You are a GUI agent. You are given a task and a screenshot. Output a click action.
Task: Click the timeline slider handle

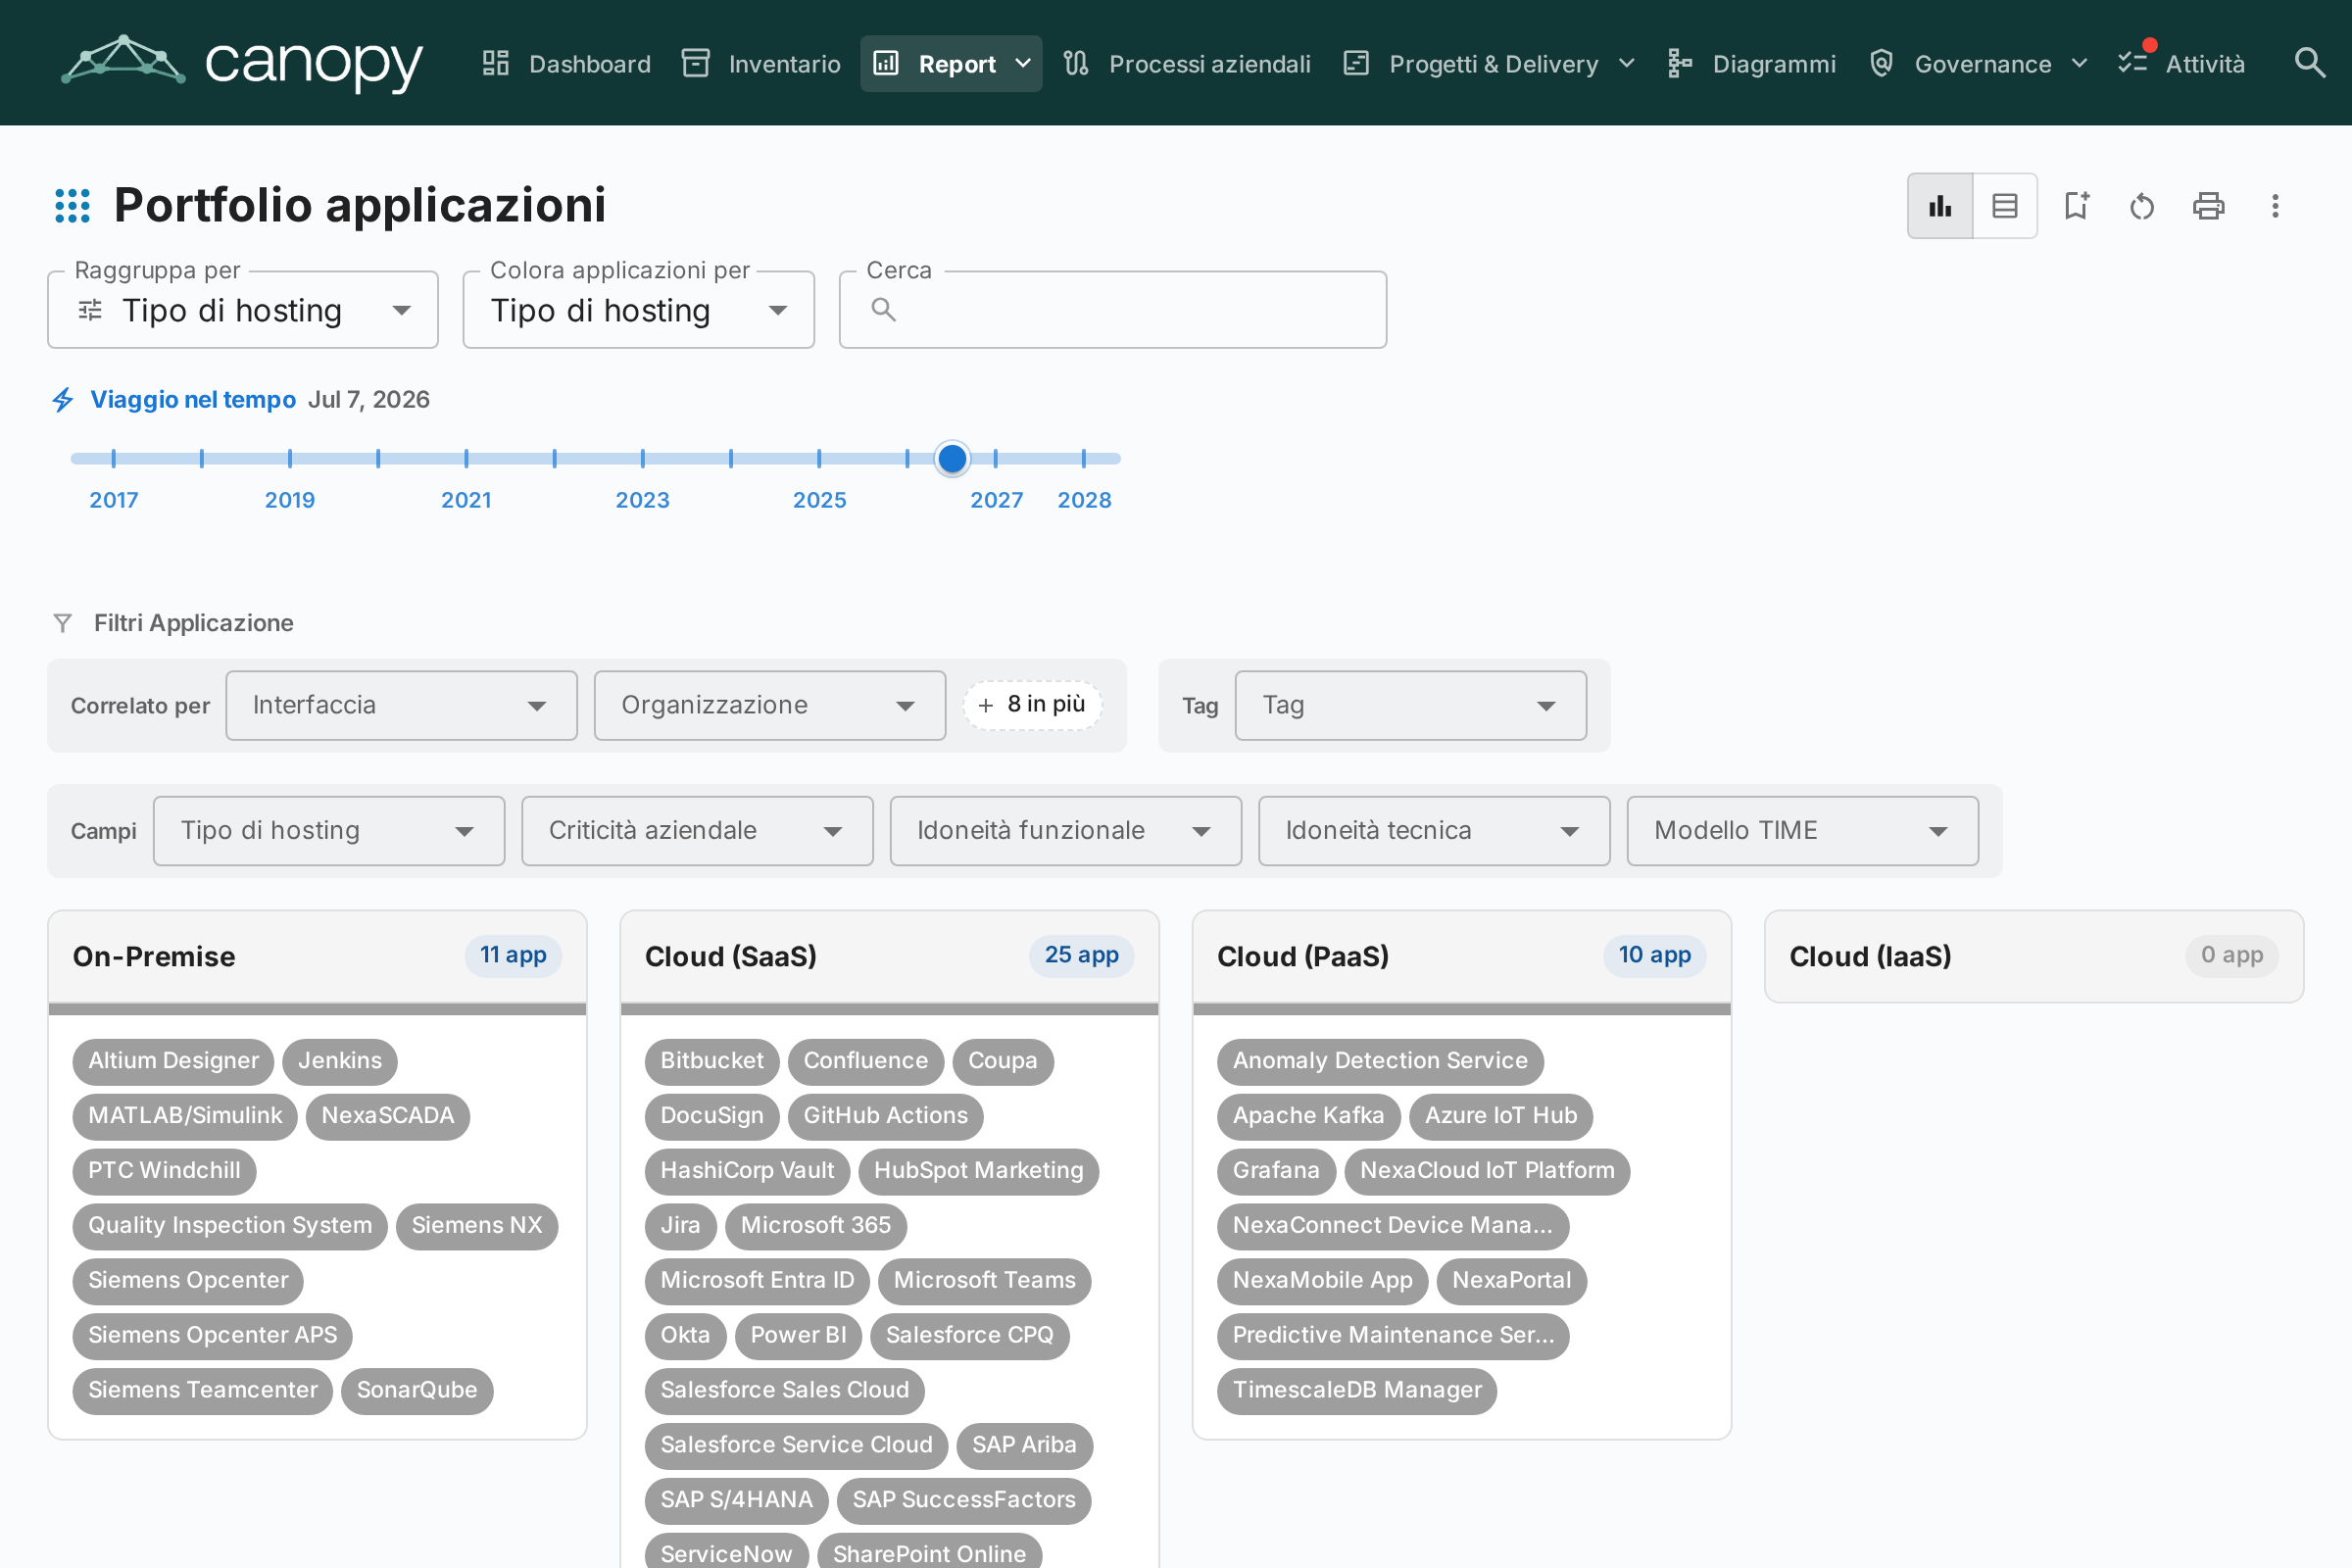[952, 459]
